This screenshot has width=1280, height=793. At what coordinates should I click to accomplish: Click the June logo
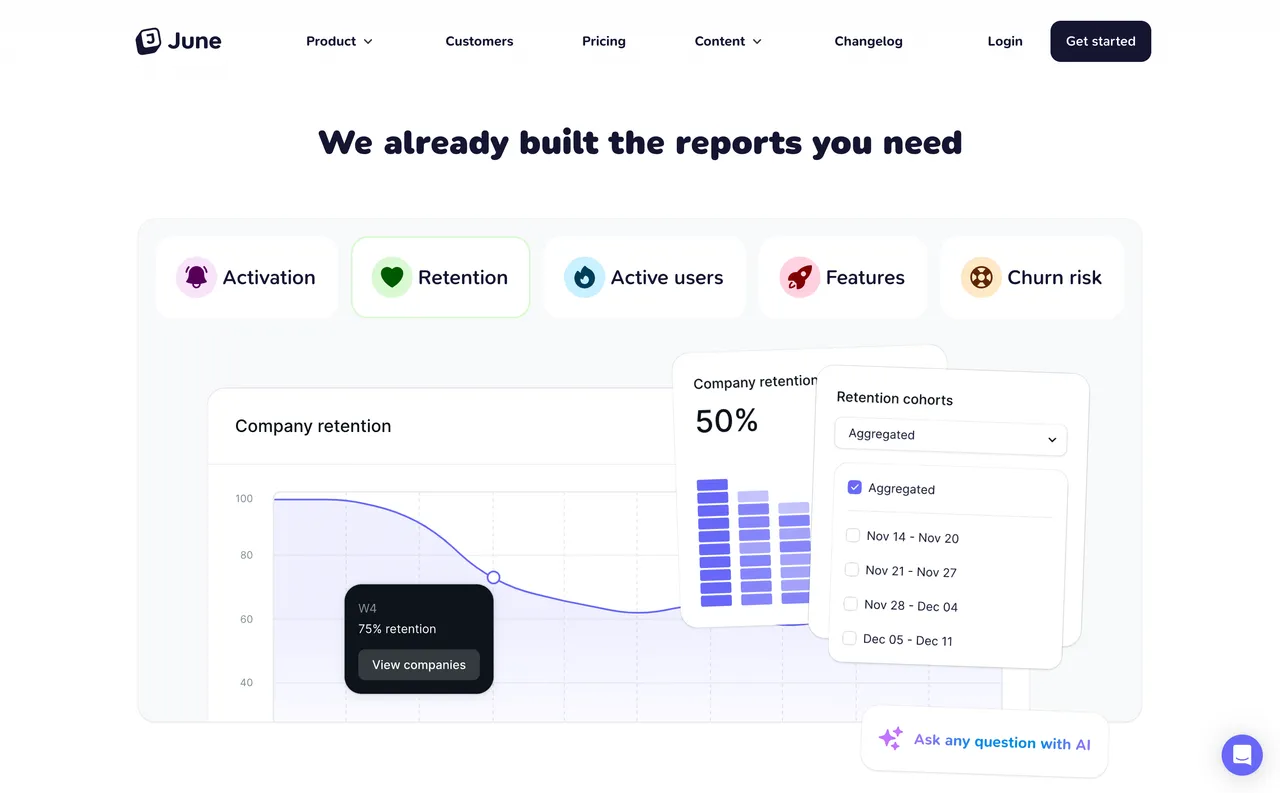point(178,41)
